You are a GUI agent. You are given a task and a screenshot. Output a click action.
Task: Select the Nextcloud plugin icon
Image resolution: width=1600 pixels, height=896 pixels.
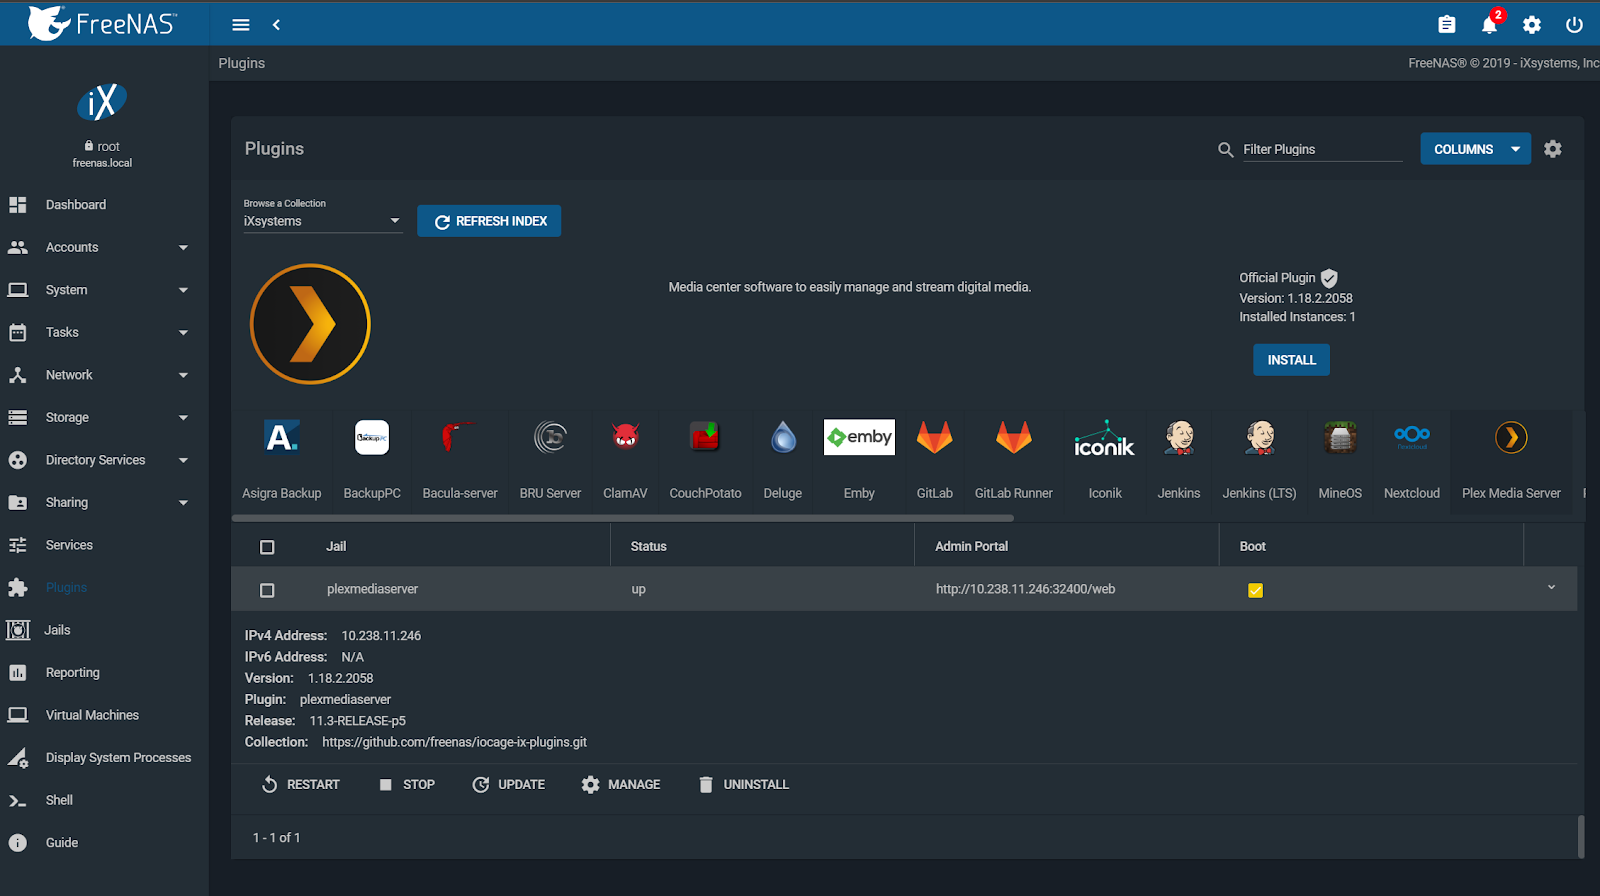point(1412,437)
